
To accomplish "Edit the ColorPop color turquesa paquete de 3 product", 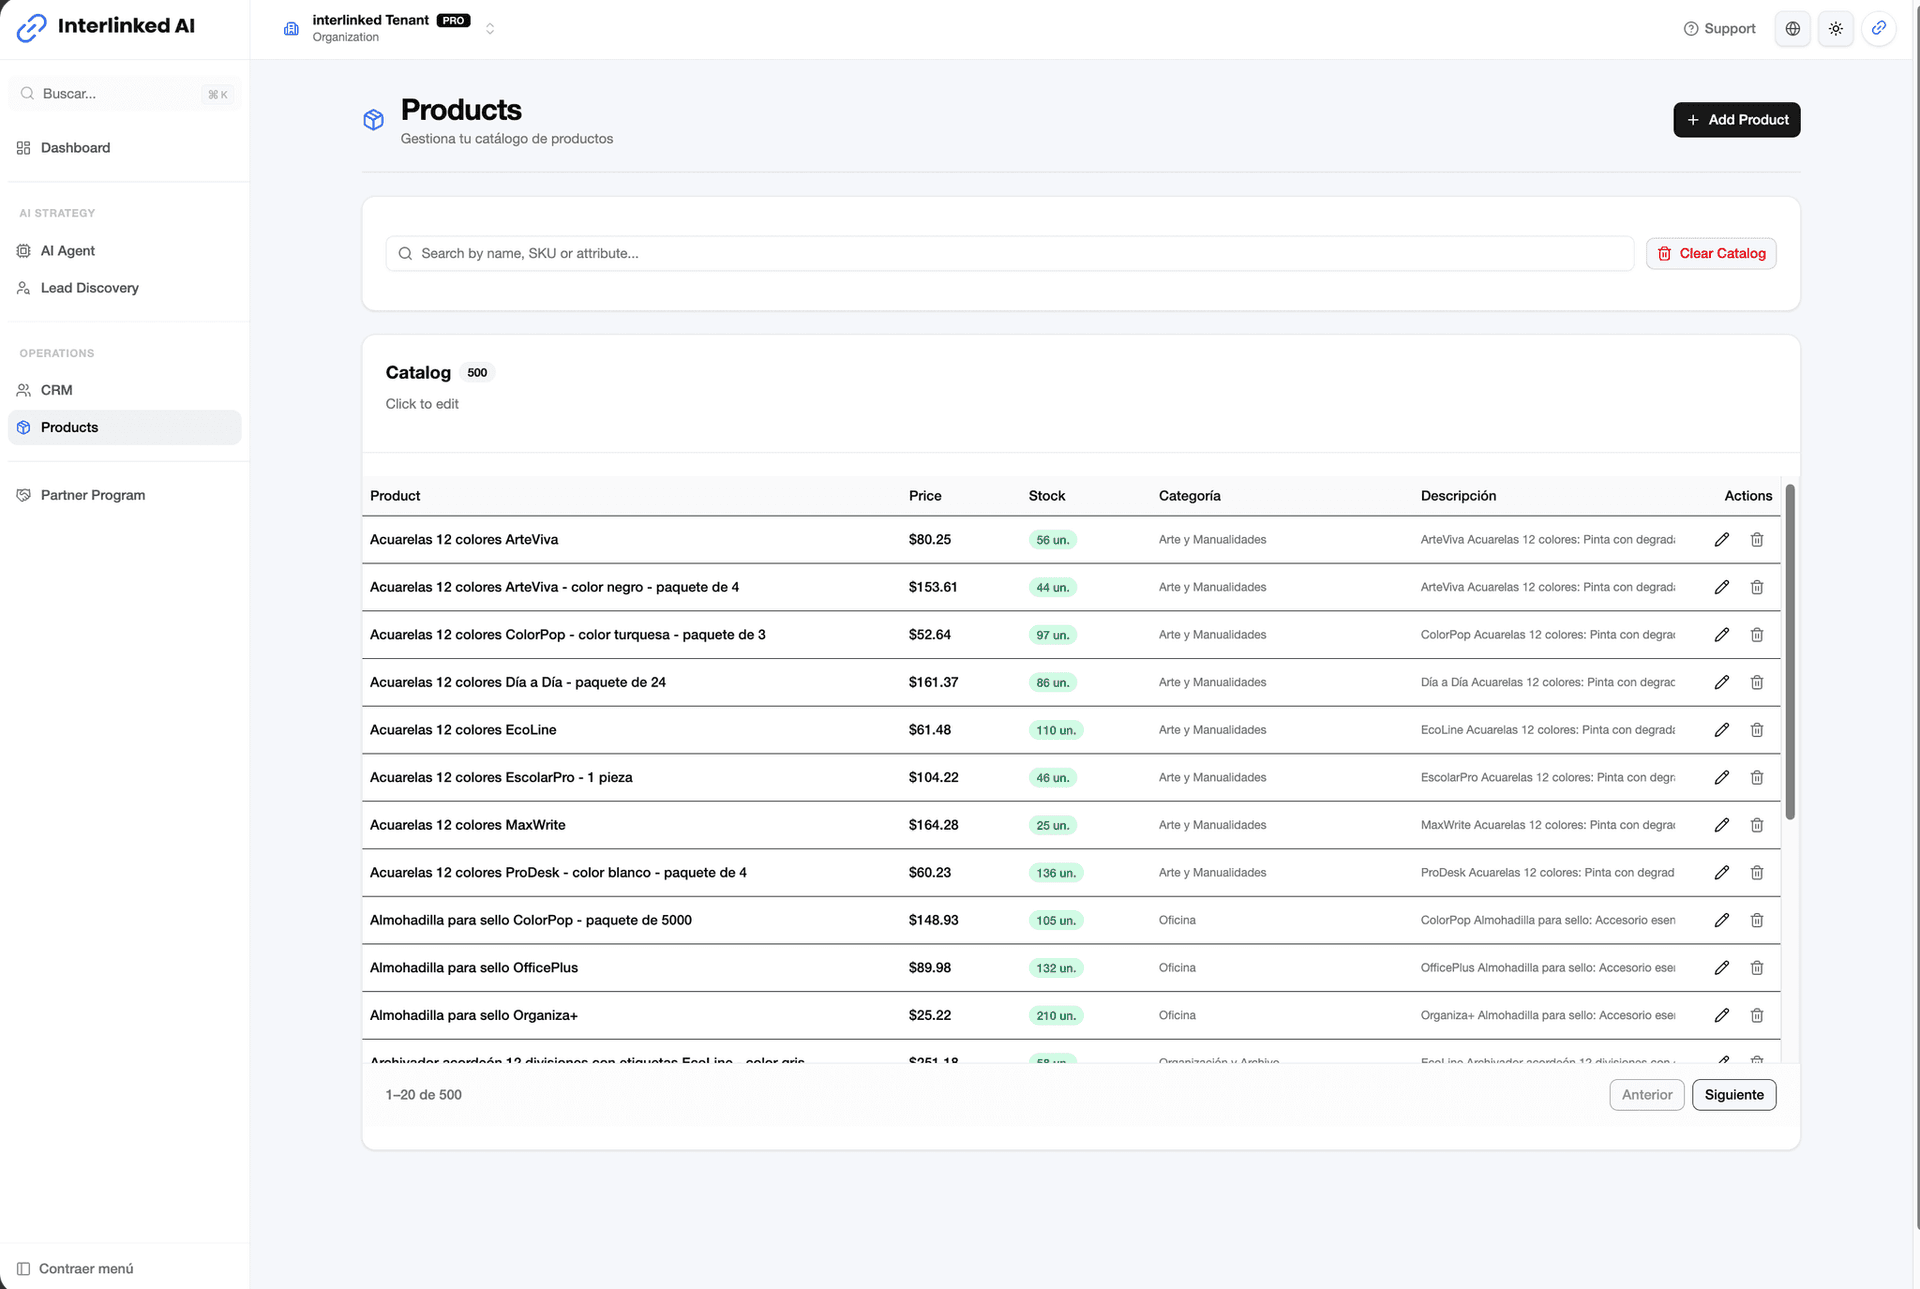I will click(x=1721, y=635).
